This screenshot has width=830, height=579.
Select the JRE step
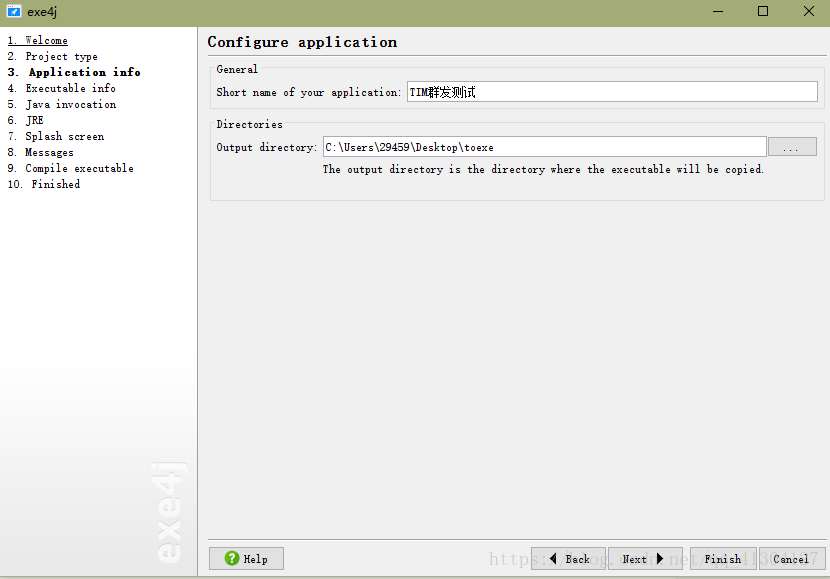pos(25,120)
